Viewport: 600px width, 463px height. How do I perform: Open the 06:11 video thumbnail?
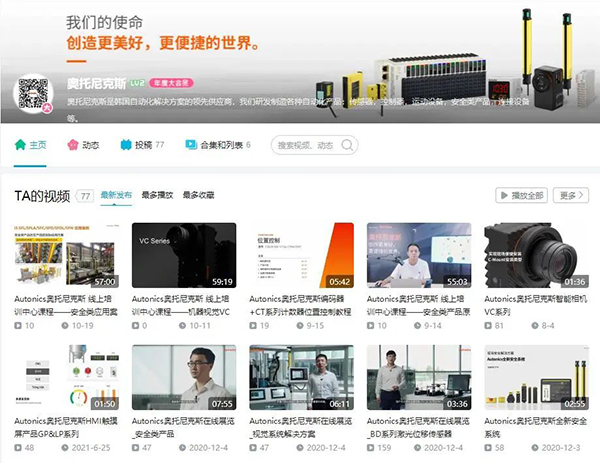point(302,377)
